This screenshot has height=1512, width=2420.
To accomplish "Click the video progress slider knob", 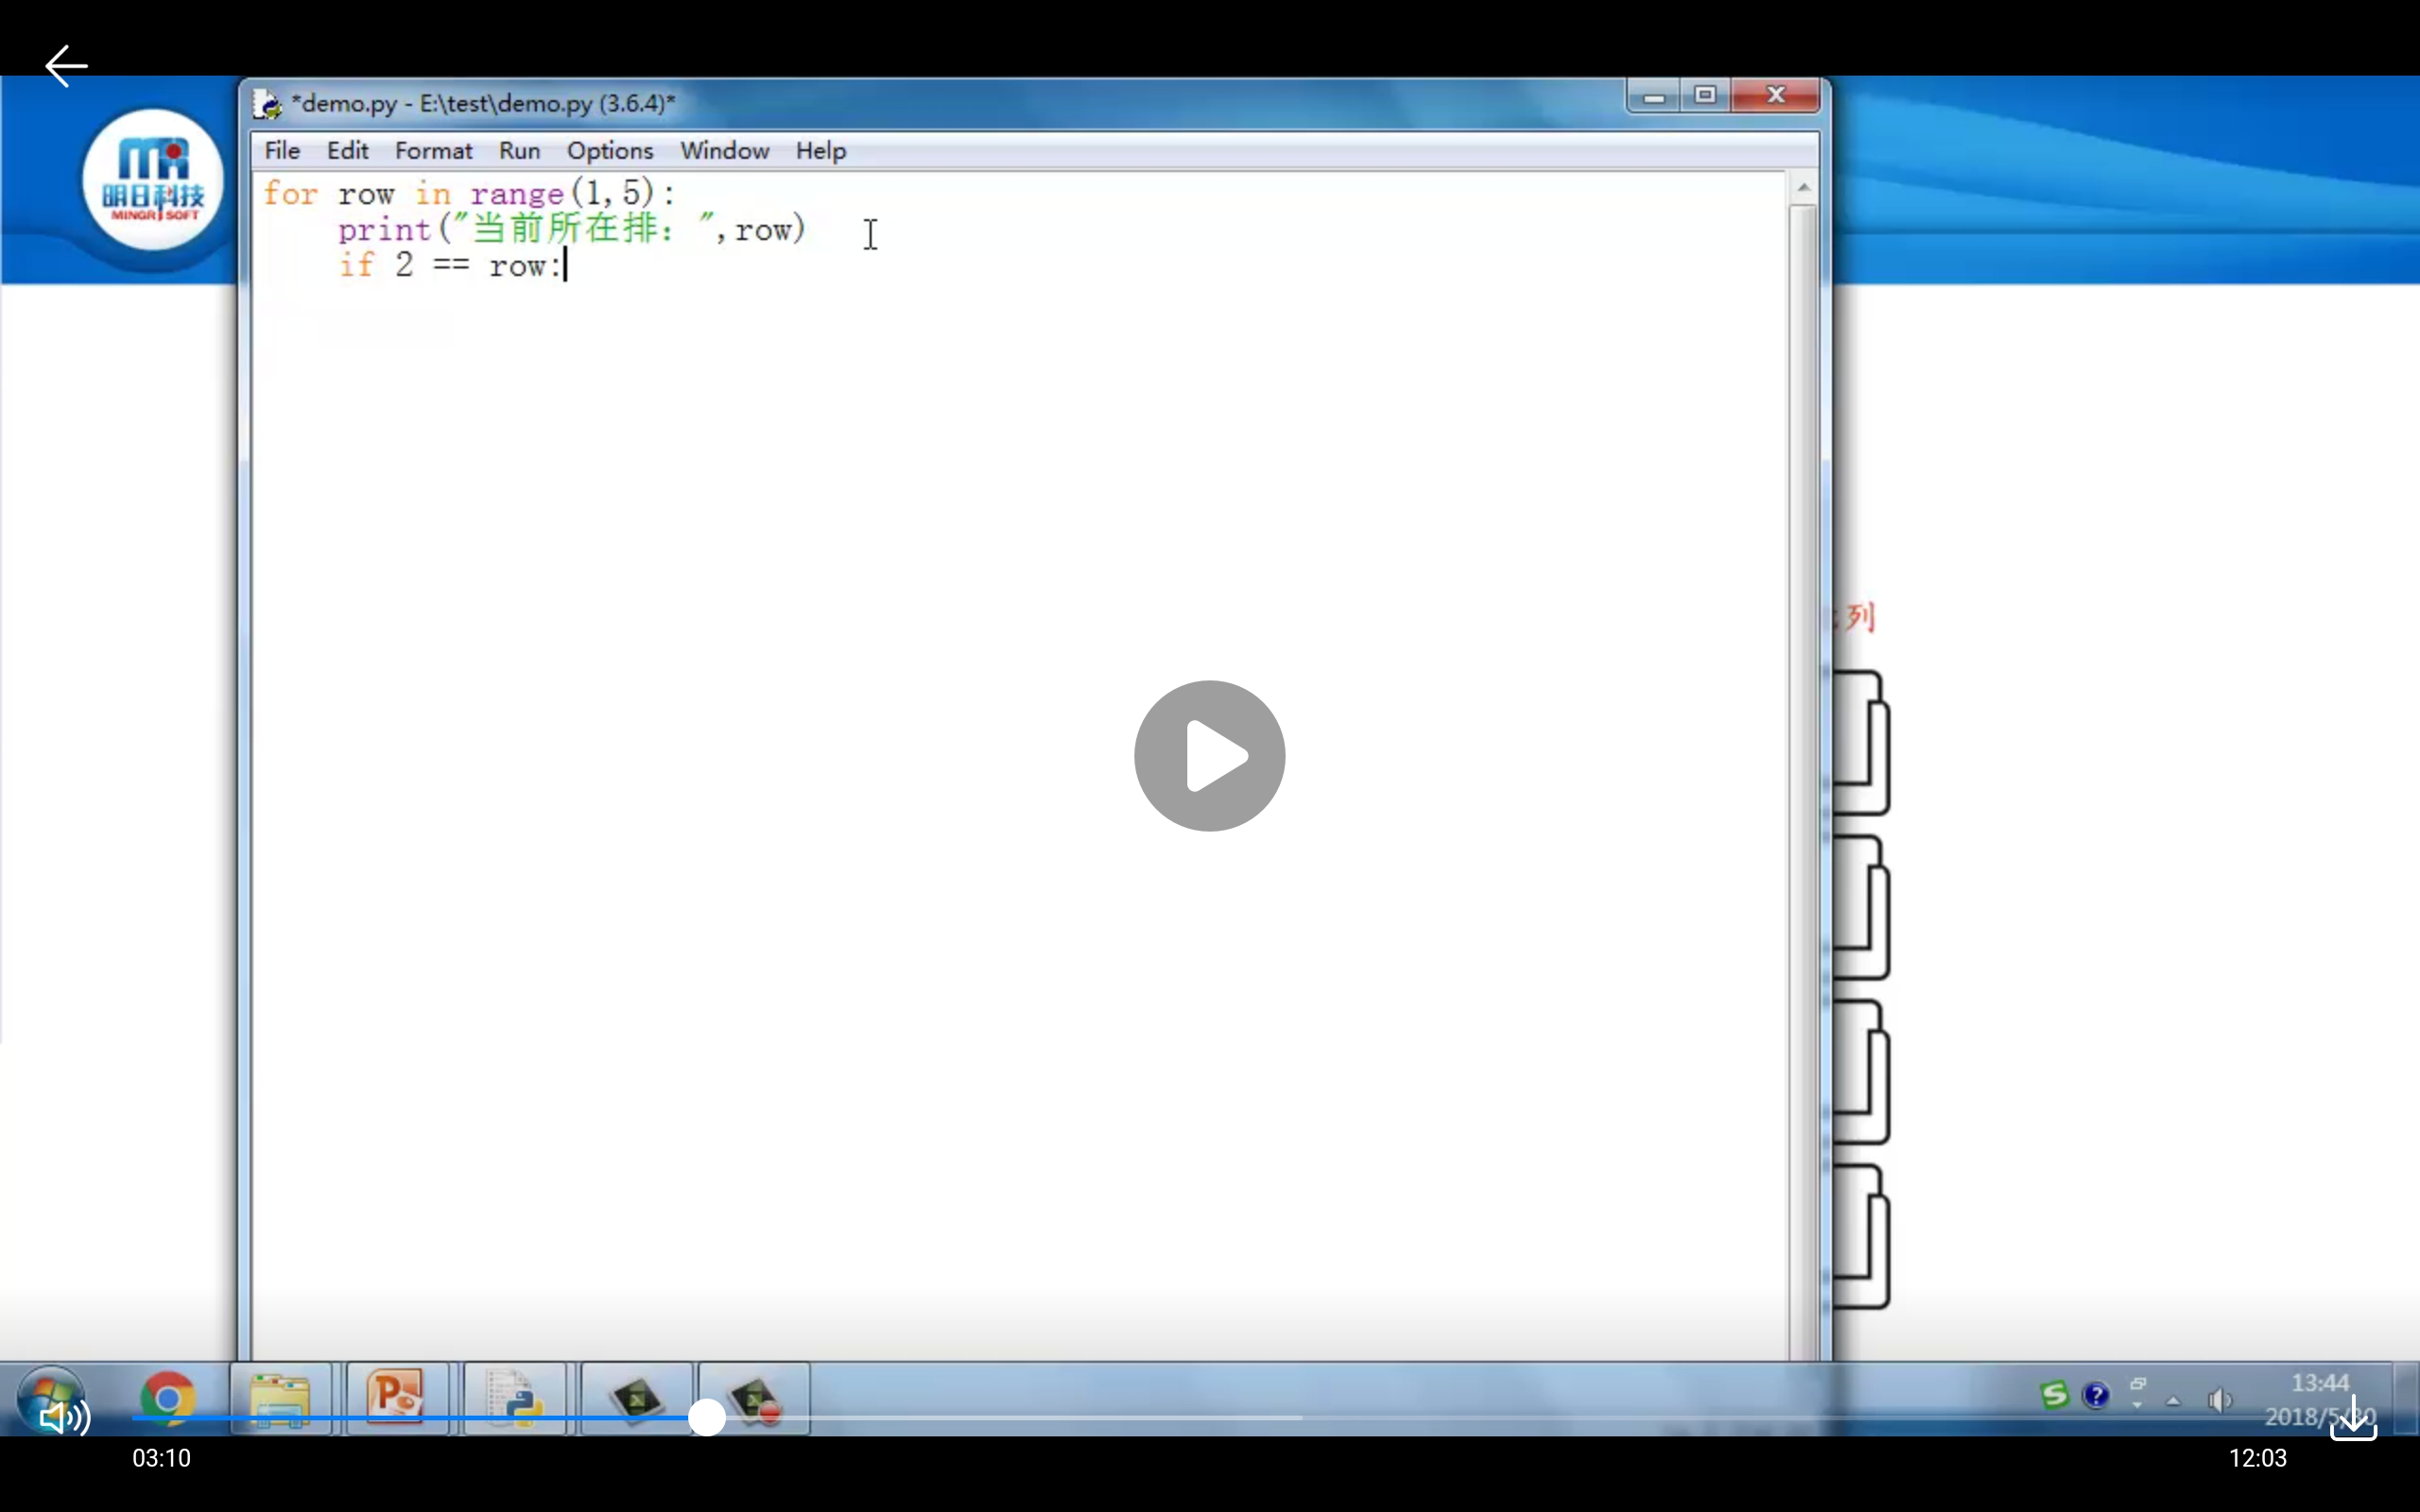I will tap(707, 1417).
